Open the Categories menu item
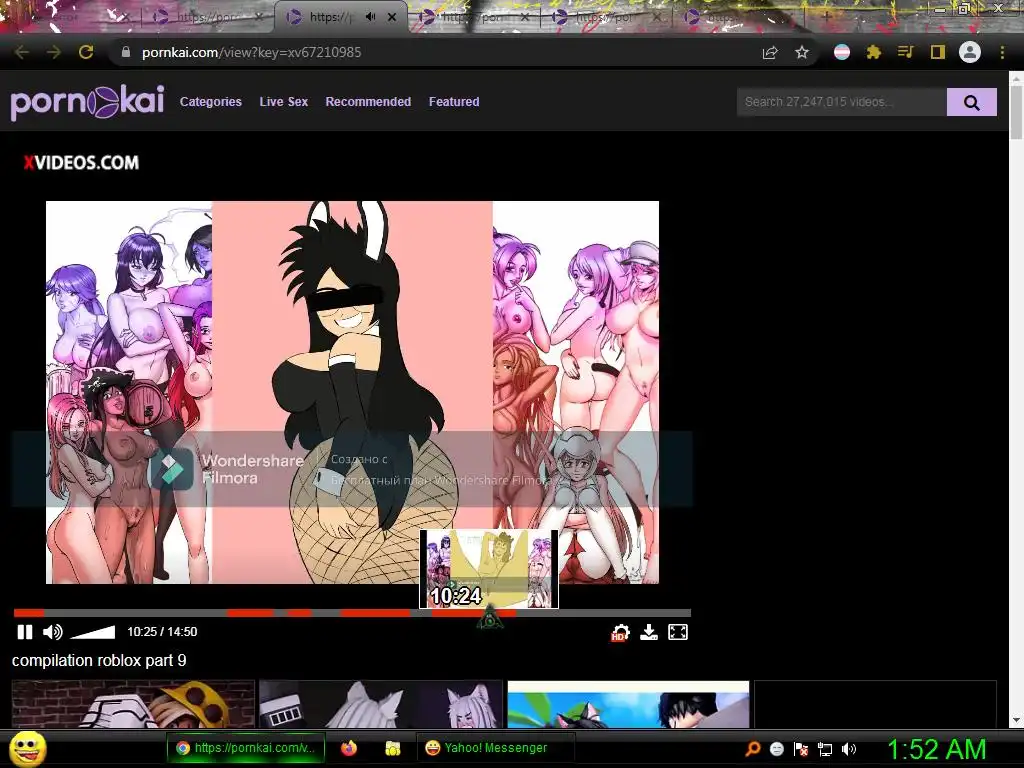The width and height of the screenshot is (1024, 768). [210, 102]
